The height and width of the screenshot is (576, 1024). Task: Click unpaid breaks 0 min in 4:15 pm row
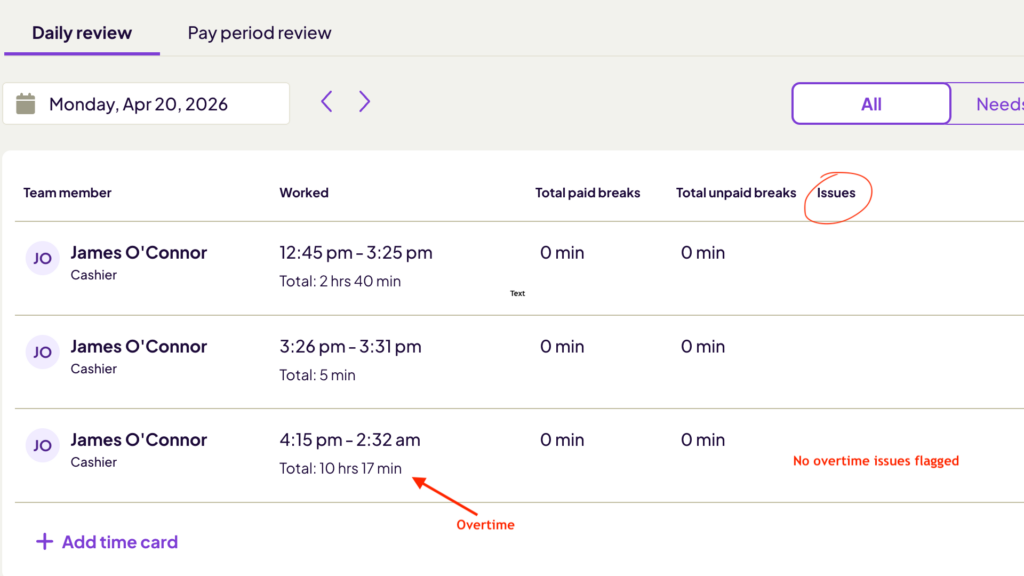pos(703,440)
